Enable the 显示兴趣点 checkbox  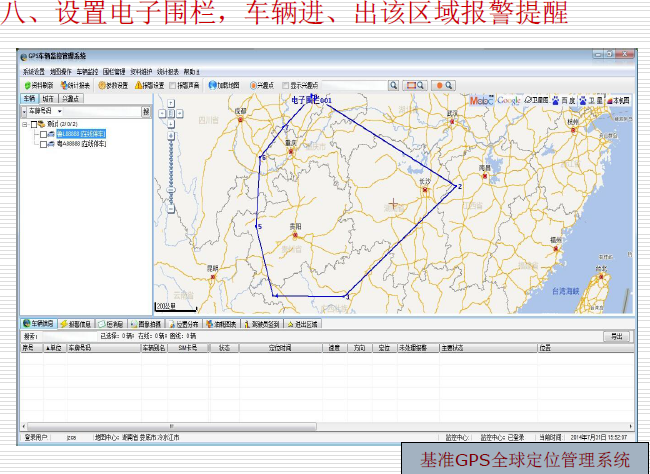point(286,86)
